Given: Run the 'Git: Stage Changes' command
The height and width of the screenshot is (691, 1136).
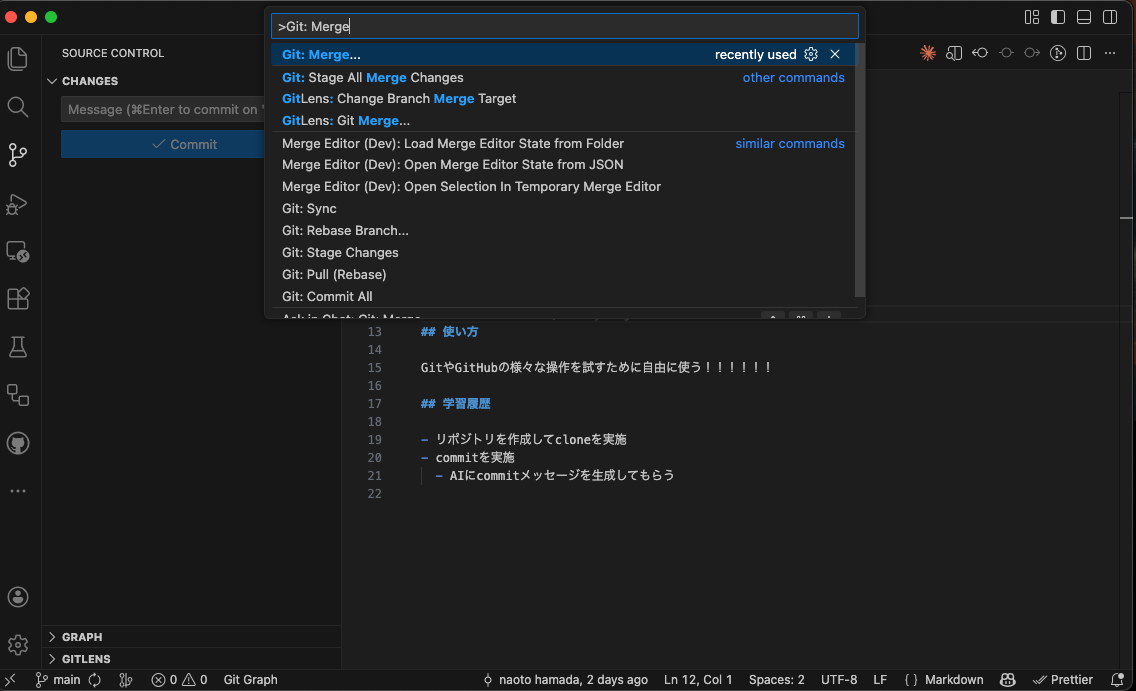Looking at the screenshot, I should pyautogui.click(x=563, y=253).
